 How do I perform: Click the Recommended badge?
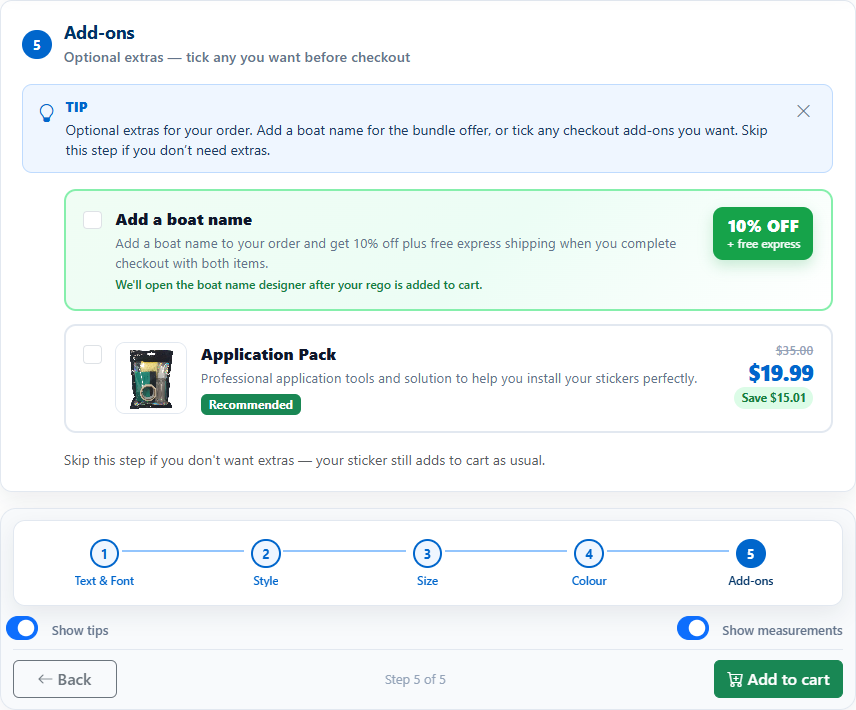pos(251,404)
